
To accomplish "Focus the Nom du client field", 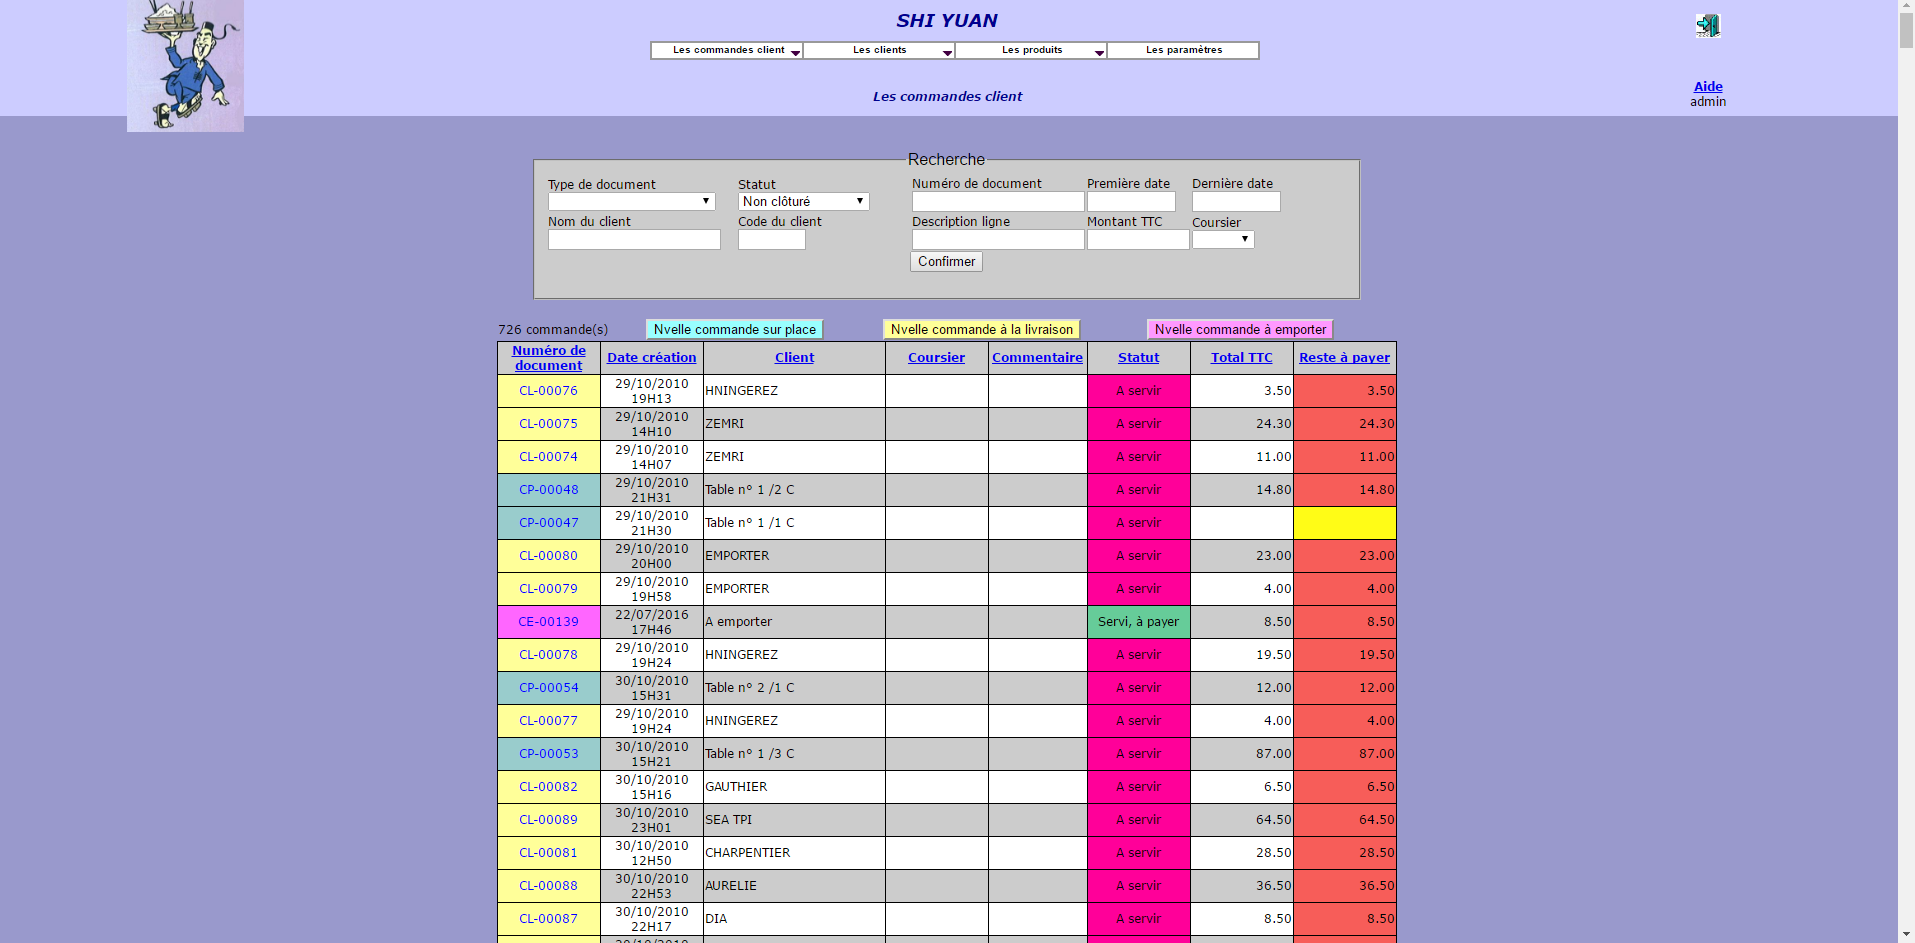I will 634,239.
